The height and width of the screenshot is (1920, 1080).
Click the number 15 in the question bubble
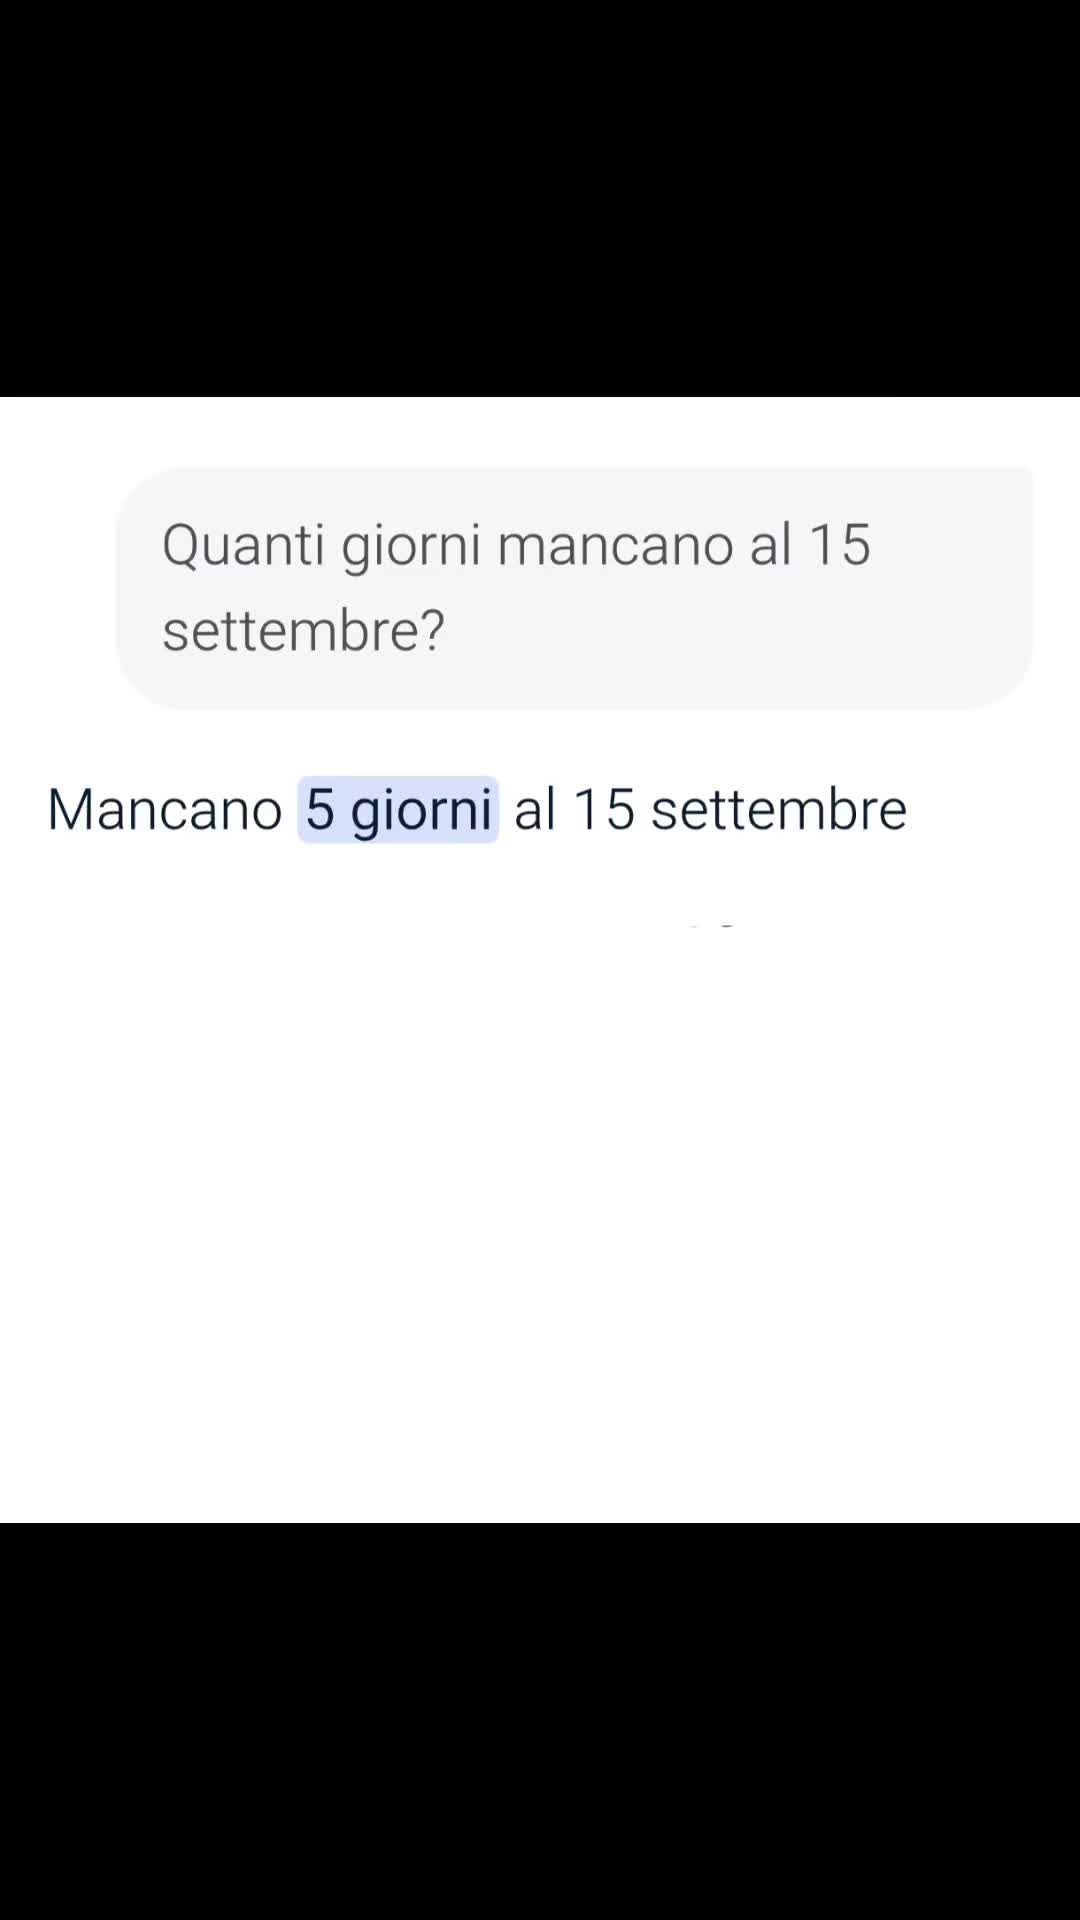click(x=840, y=545)
